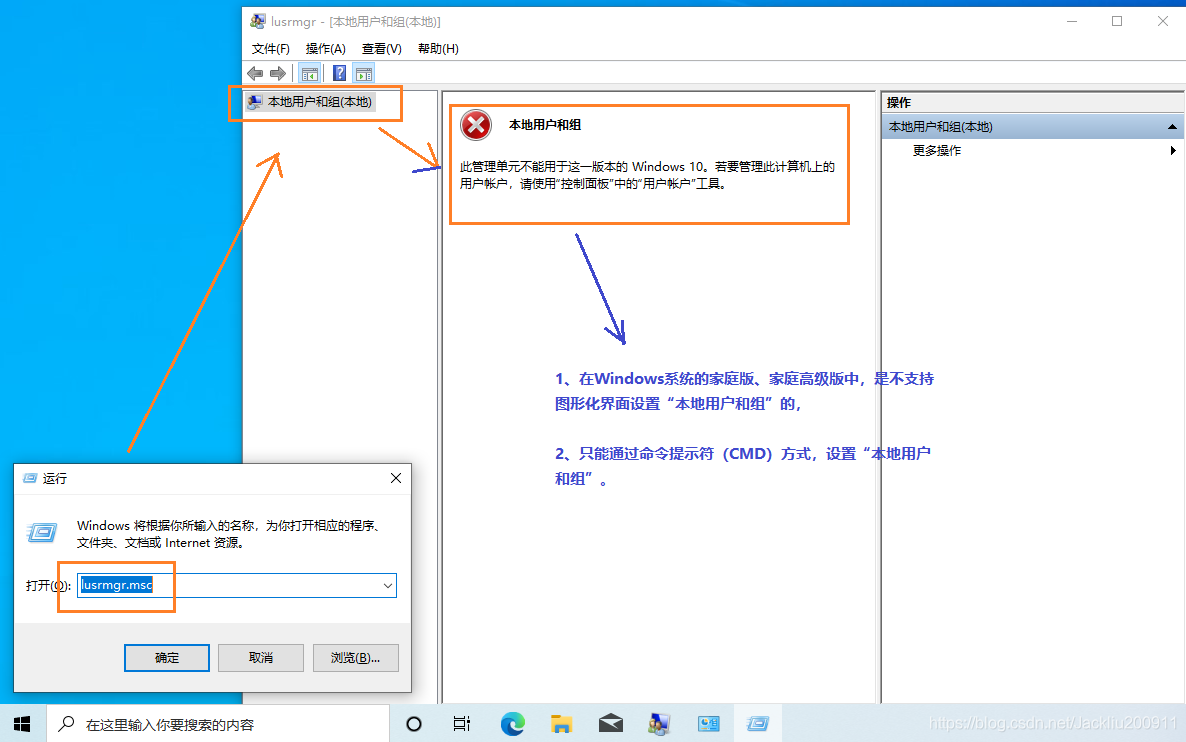Click 浏览(B)... in the Run dialog
1186x742 pixels.
[x=355, y=658]
